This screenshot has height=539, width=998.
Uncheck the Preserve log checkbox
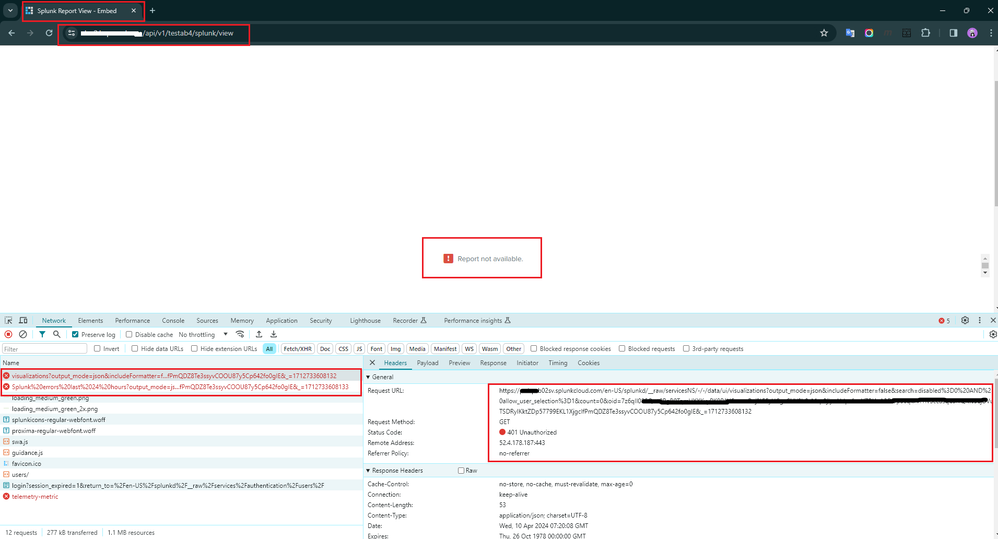(x=76, y=335)
